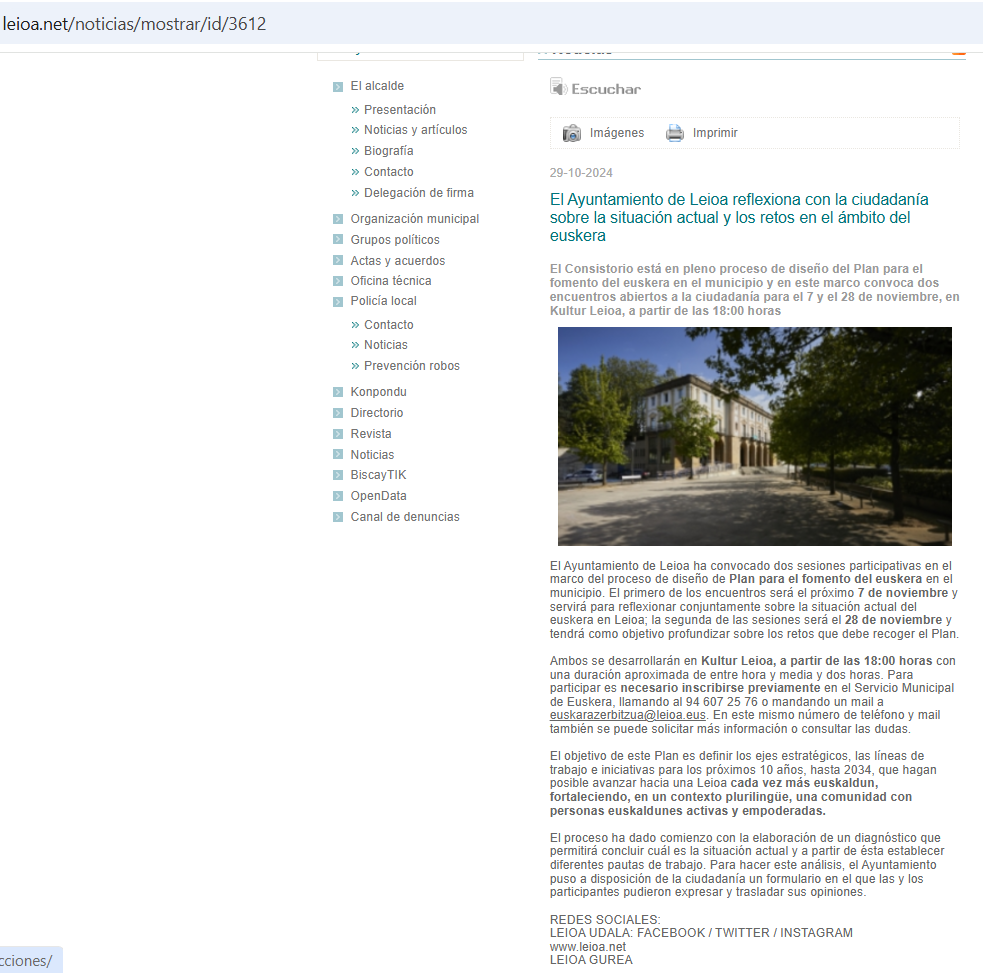Open Grupos políticos in the sidebar

click(x=394, y=240)
